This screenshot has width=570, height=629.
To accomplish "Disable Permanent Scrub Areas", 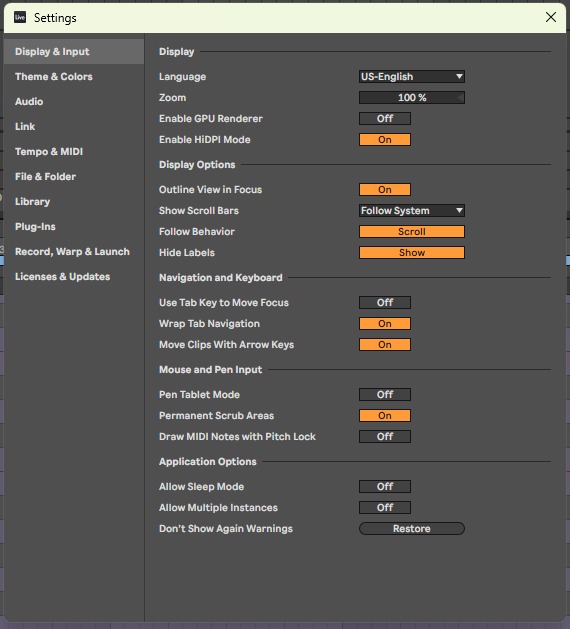I will tap(385, 416).
